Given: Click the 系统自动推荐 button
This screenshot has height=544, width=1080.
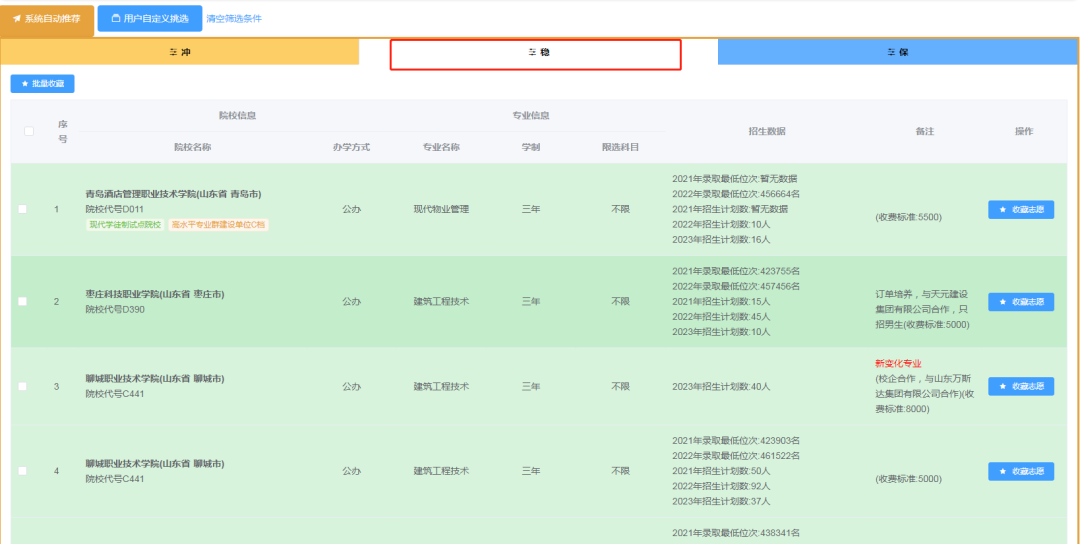Looking at the screenshot, I should 48,19.
